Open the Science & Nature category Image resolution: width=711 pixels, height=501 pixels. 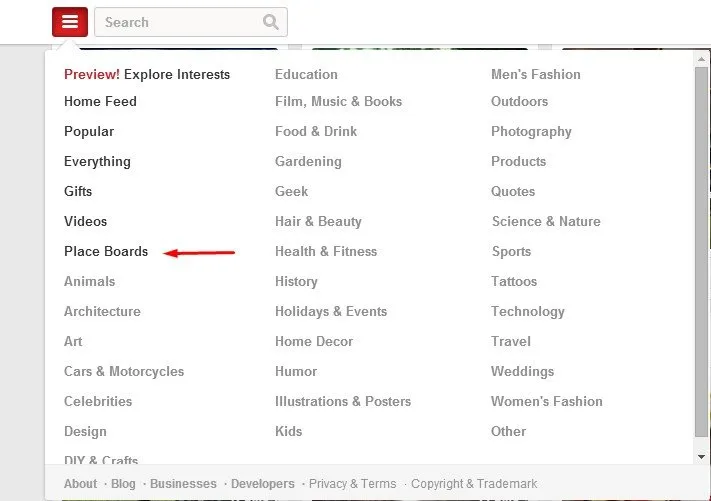point(546,221)
